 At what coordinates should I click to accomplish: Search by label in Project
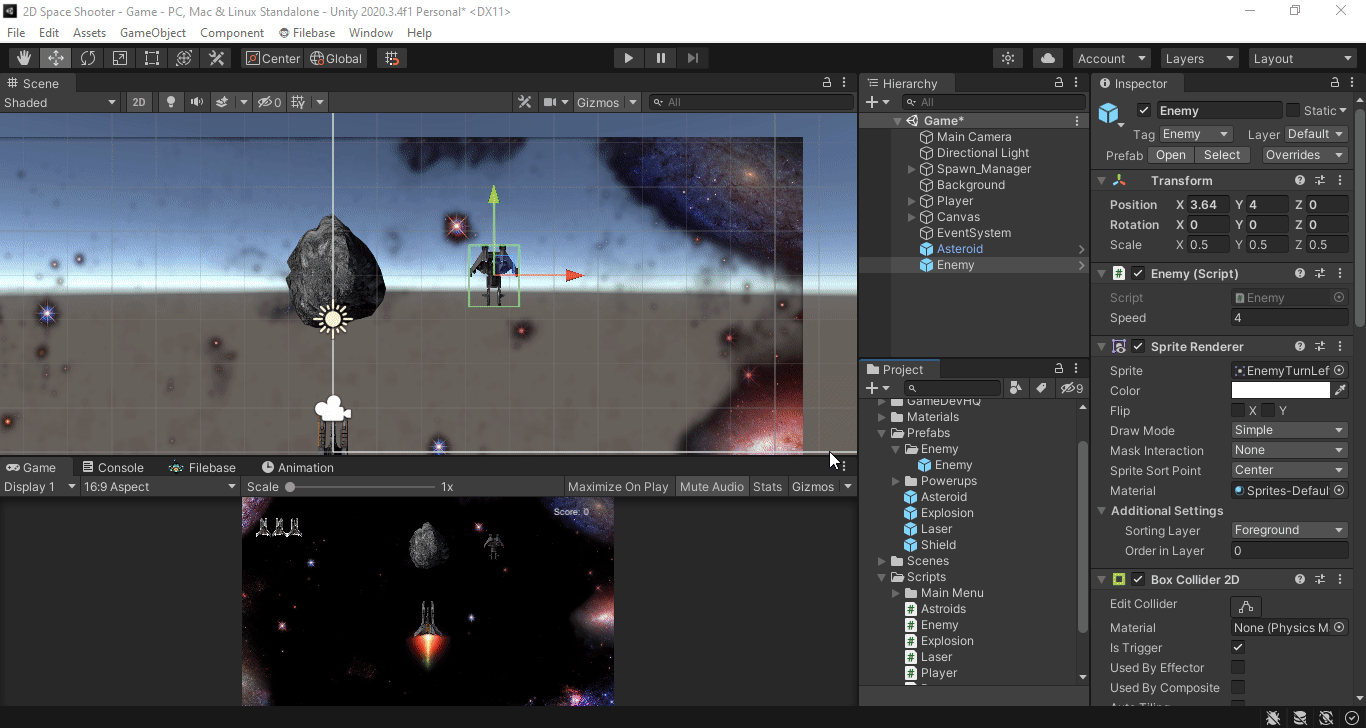(1041, 388)
